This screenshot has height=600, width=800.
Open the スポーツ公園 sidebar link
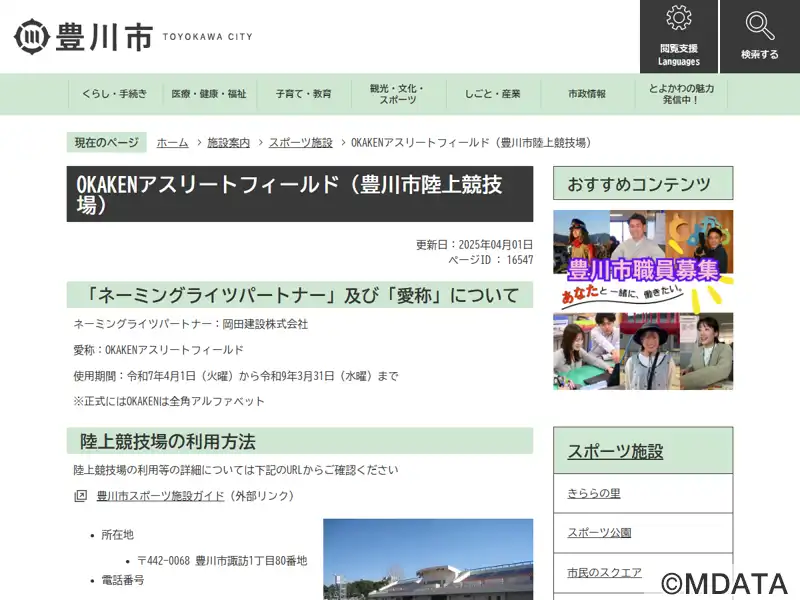(599, 532)
